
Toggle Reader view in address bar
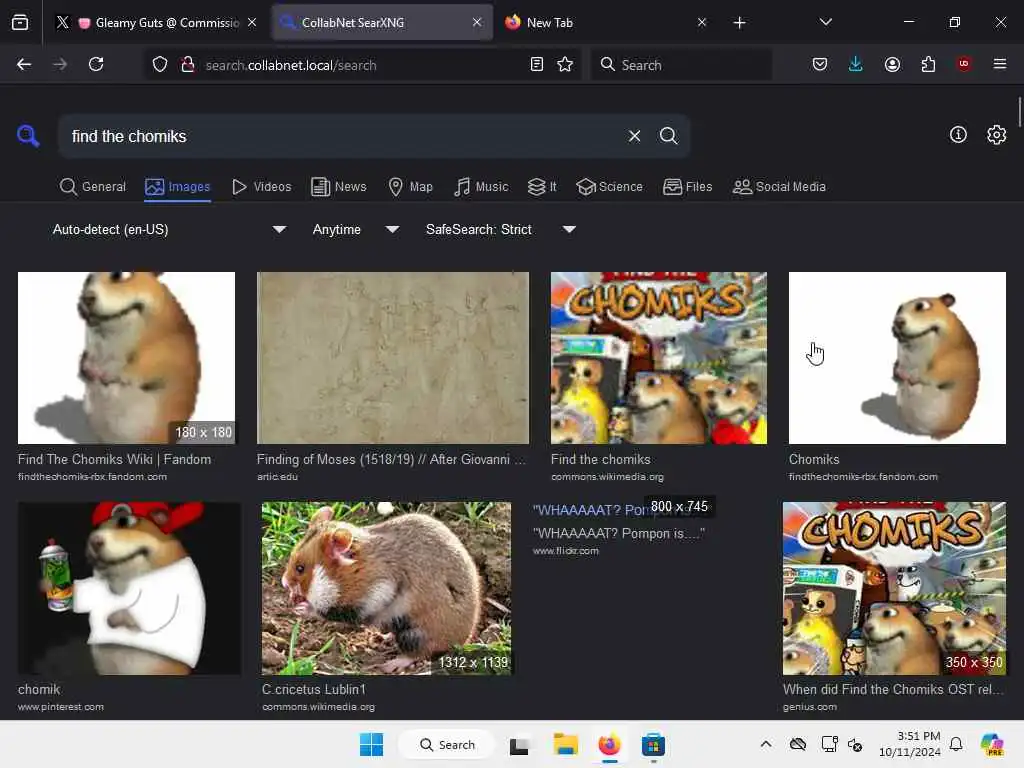[537, 64]
